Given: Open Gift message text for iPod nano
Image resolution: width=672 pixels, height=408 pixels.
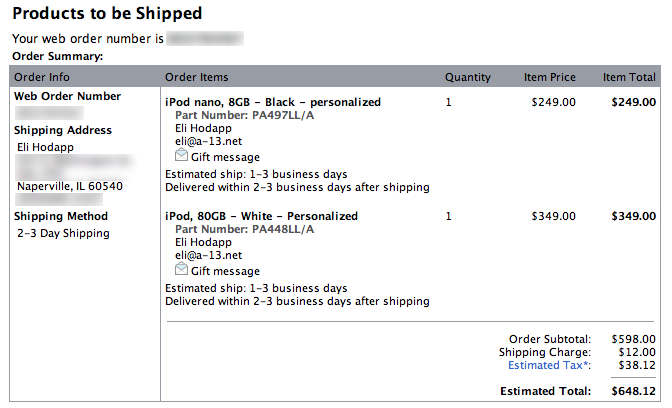Looking at the screenshot, I should click(225, 157).
